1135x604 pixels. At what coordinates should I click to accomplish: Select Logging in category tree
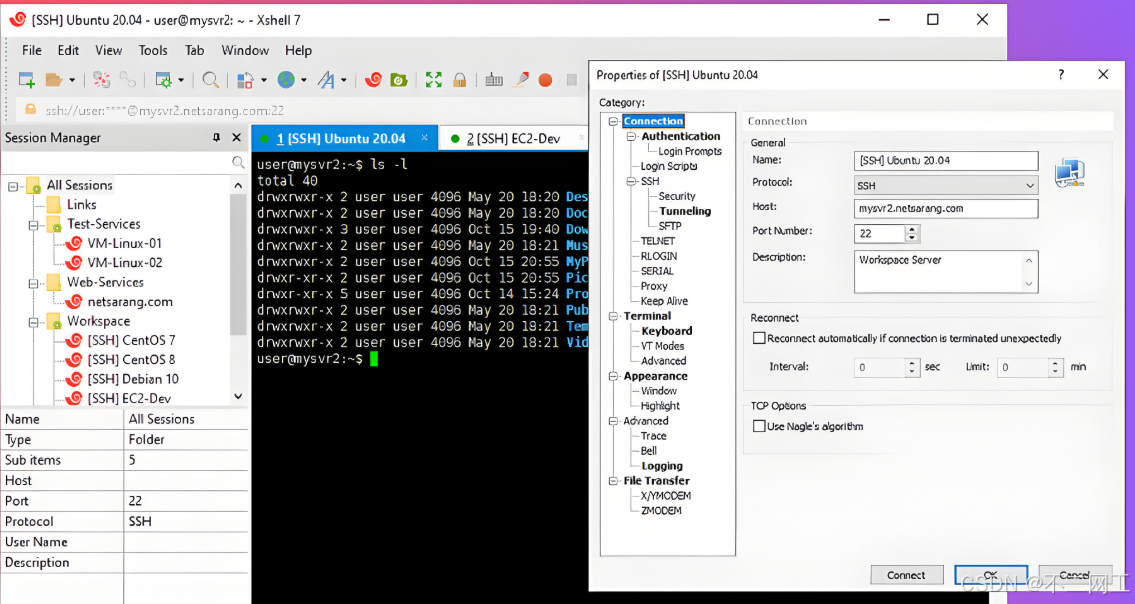tap(662, 466)
